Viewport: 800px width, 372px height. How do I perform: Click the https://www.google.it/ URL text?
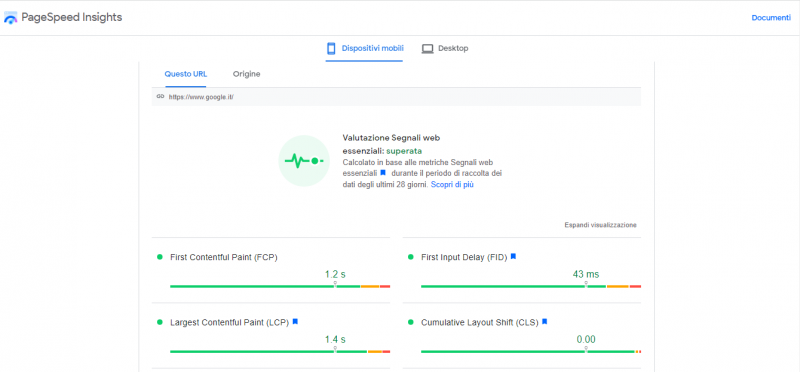(x=202, y=97)
